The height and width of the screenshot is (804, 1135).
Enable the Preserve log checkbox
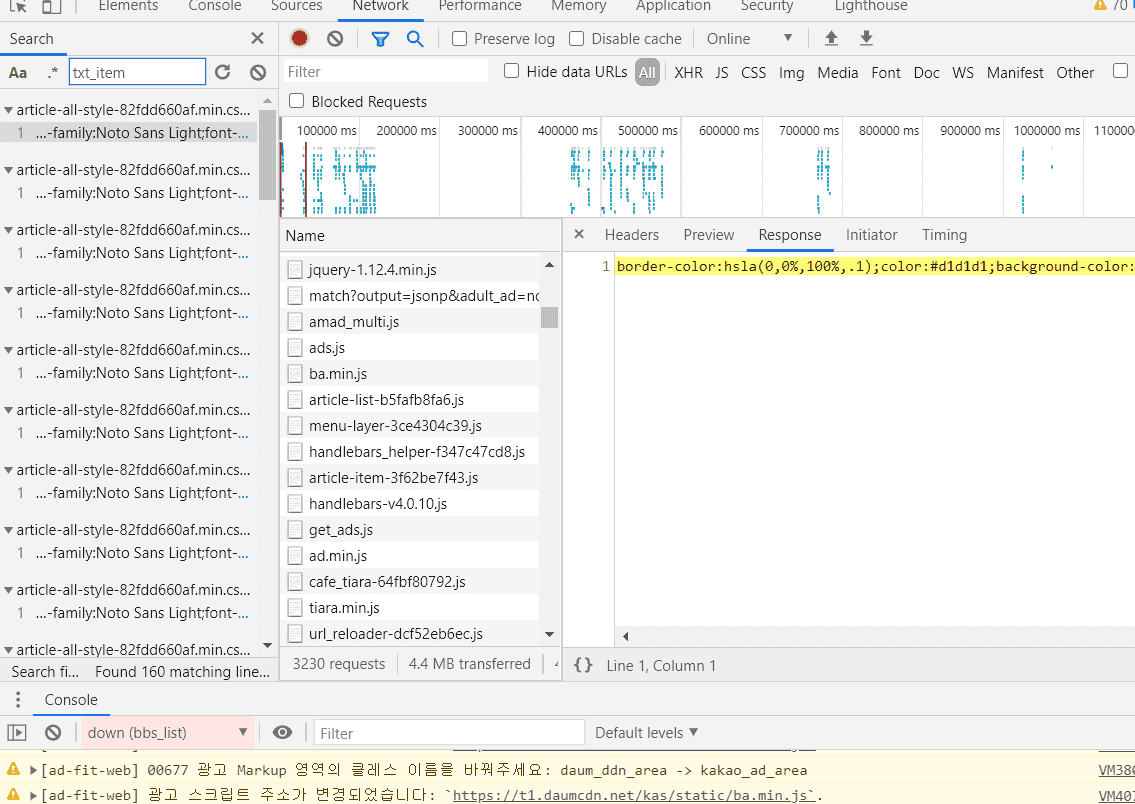tap(459, 39)
